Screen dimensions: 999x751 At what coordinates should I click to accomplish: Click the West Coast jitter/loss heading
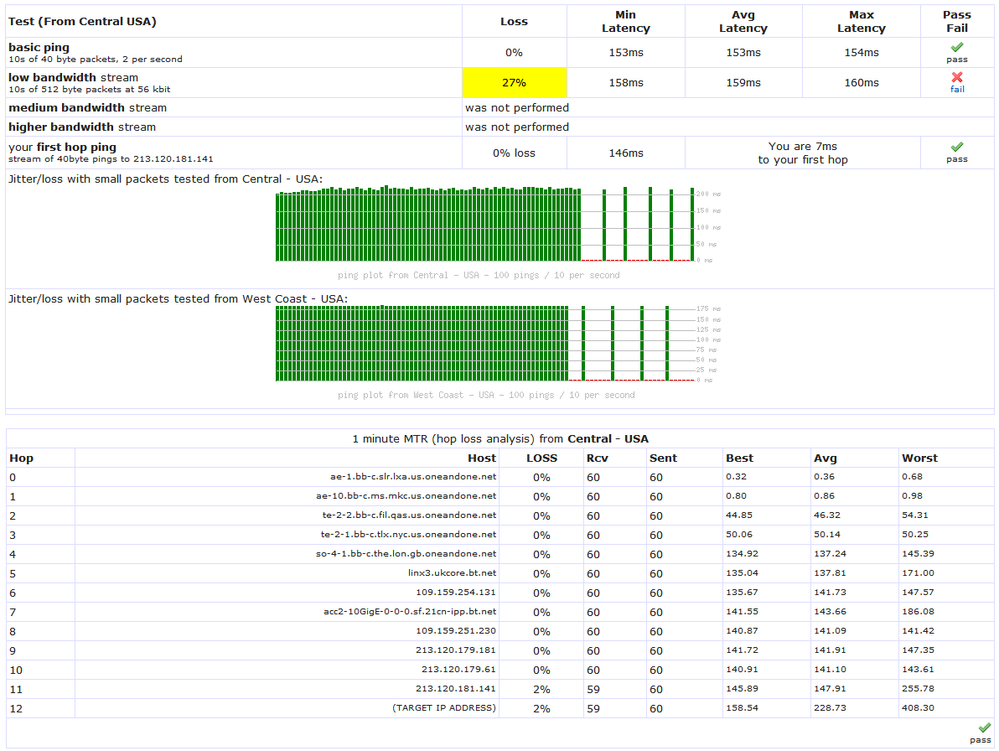point(178,299)
